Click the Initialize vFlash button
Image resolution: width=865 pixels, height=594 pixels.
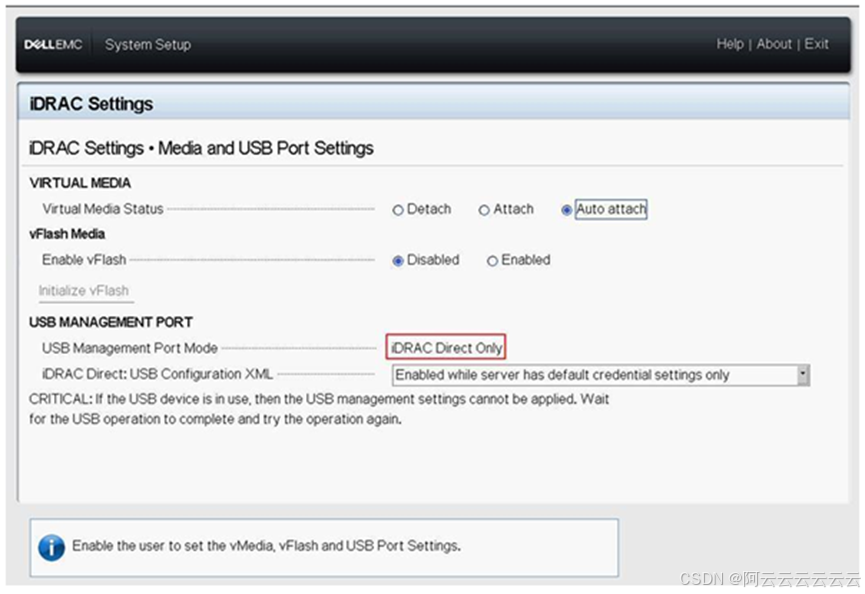84,291
